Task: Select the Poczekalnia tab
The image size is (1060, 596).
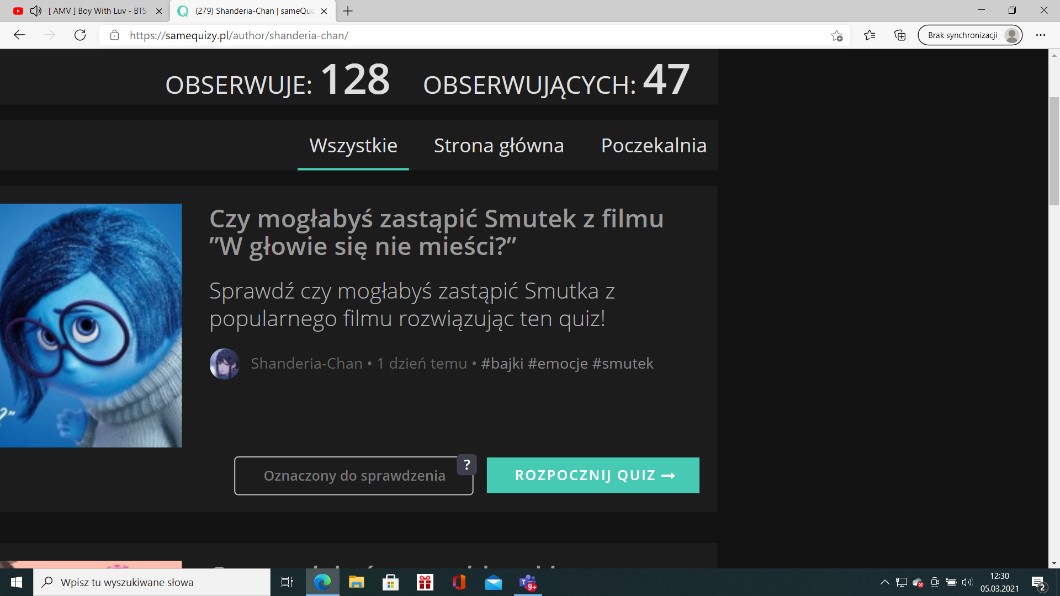Action: 653,146
